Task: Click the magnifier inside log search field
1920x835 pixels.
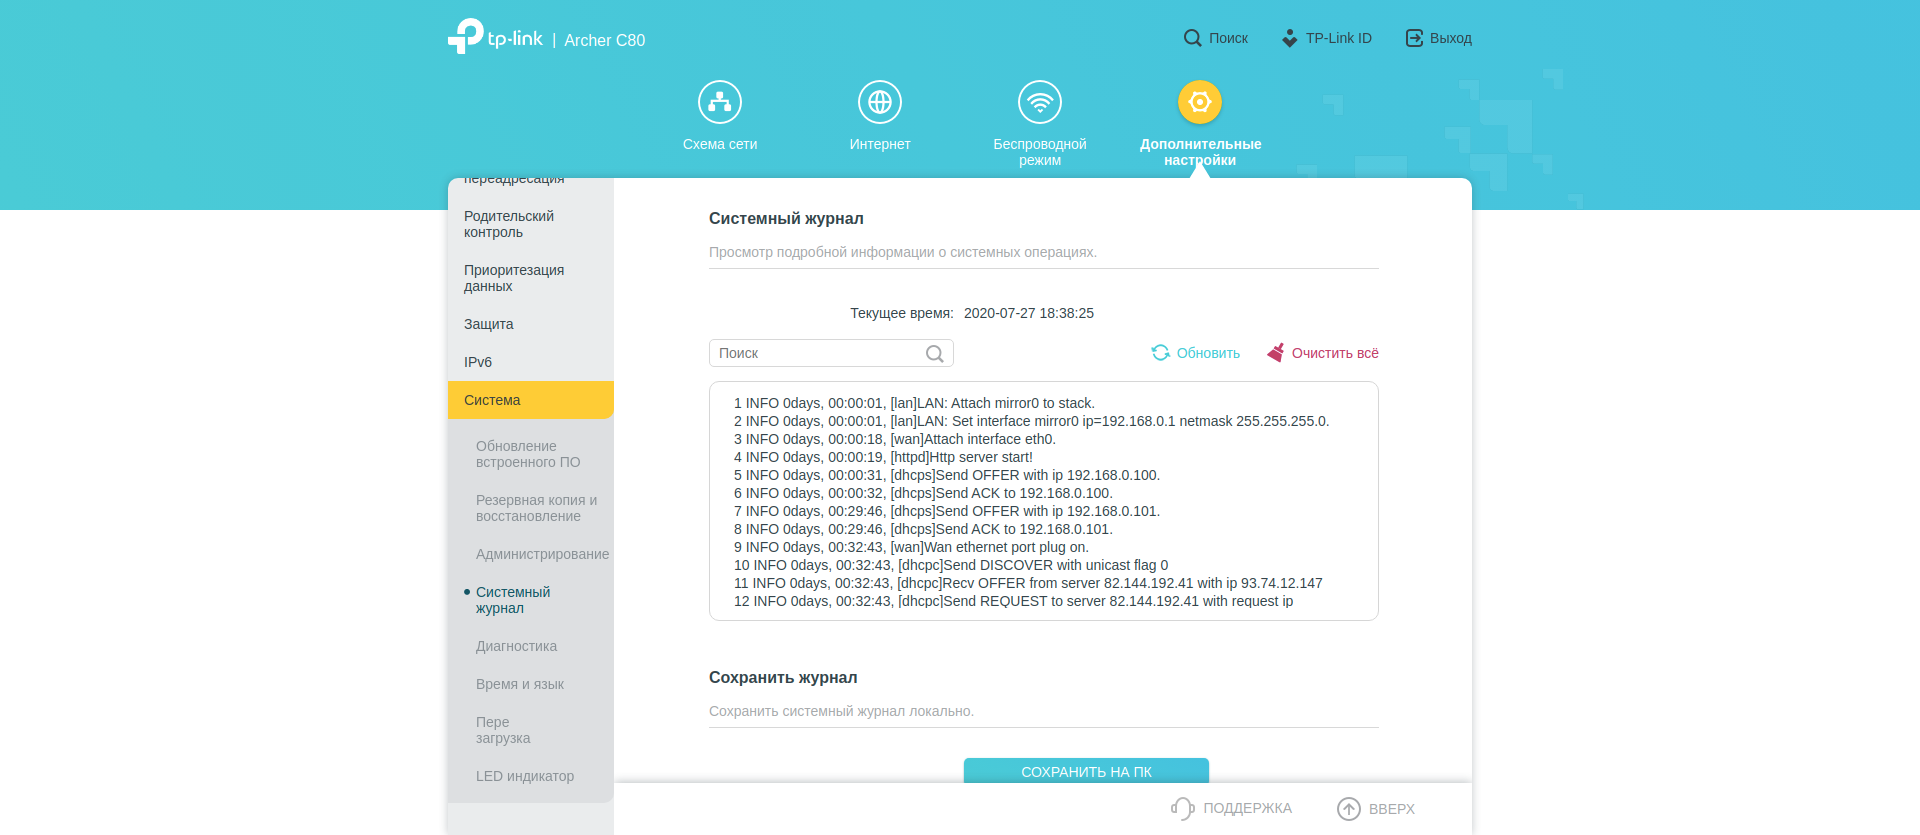Action: pos(934,353)
